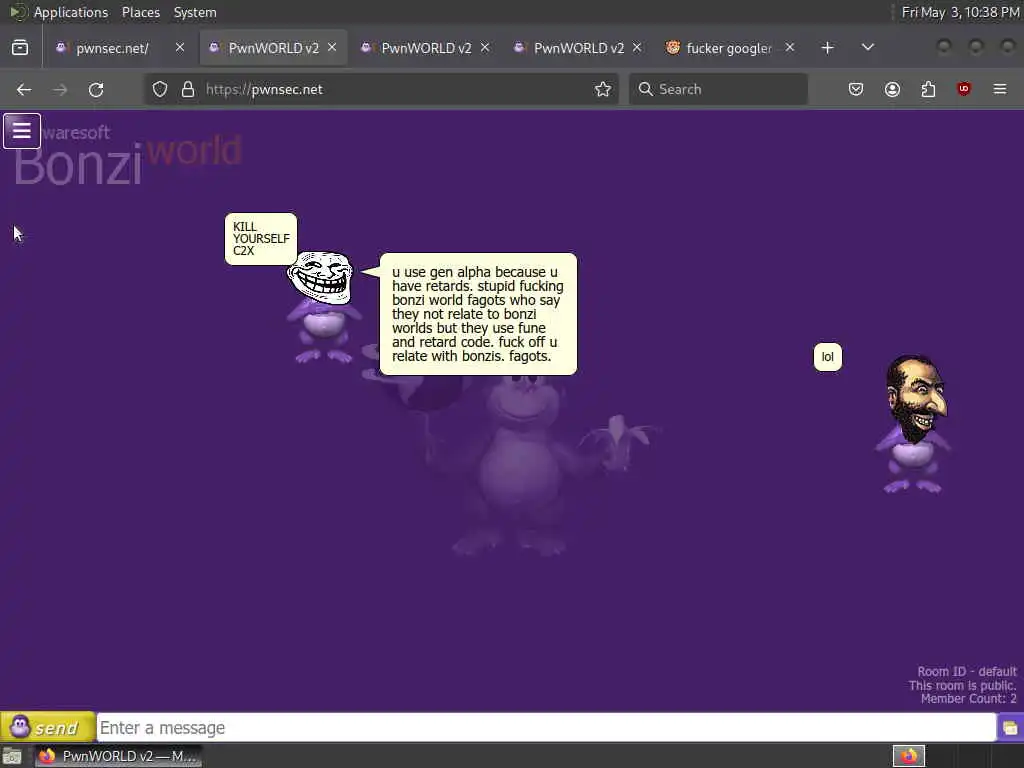Close the fucker googler tab
Screen dimensions: 1024x768
(x=790, y=48)
